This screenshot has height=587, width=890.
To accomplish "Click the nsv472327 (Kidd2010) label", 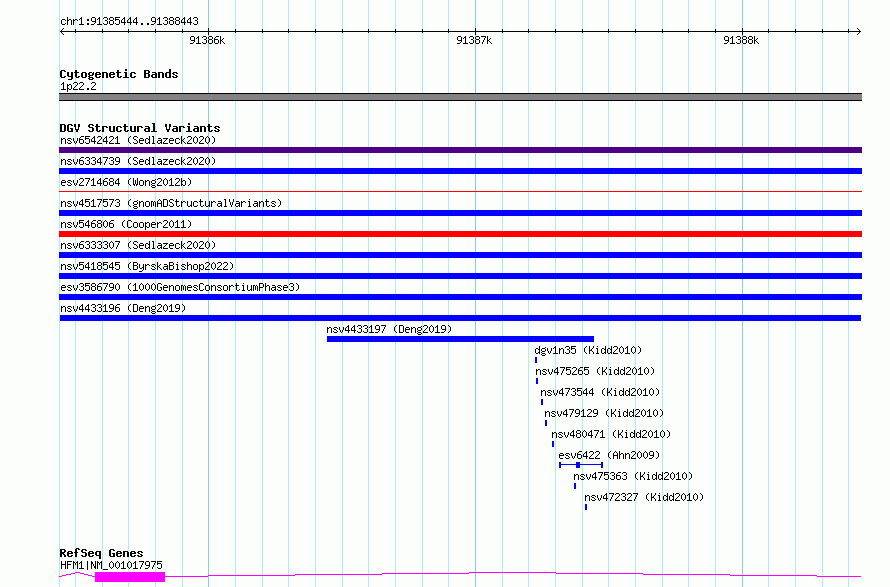I will pos(644,497).
